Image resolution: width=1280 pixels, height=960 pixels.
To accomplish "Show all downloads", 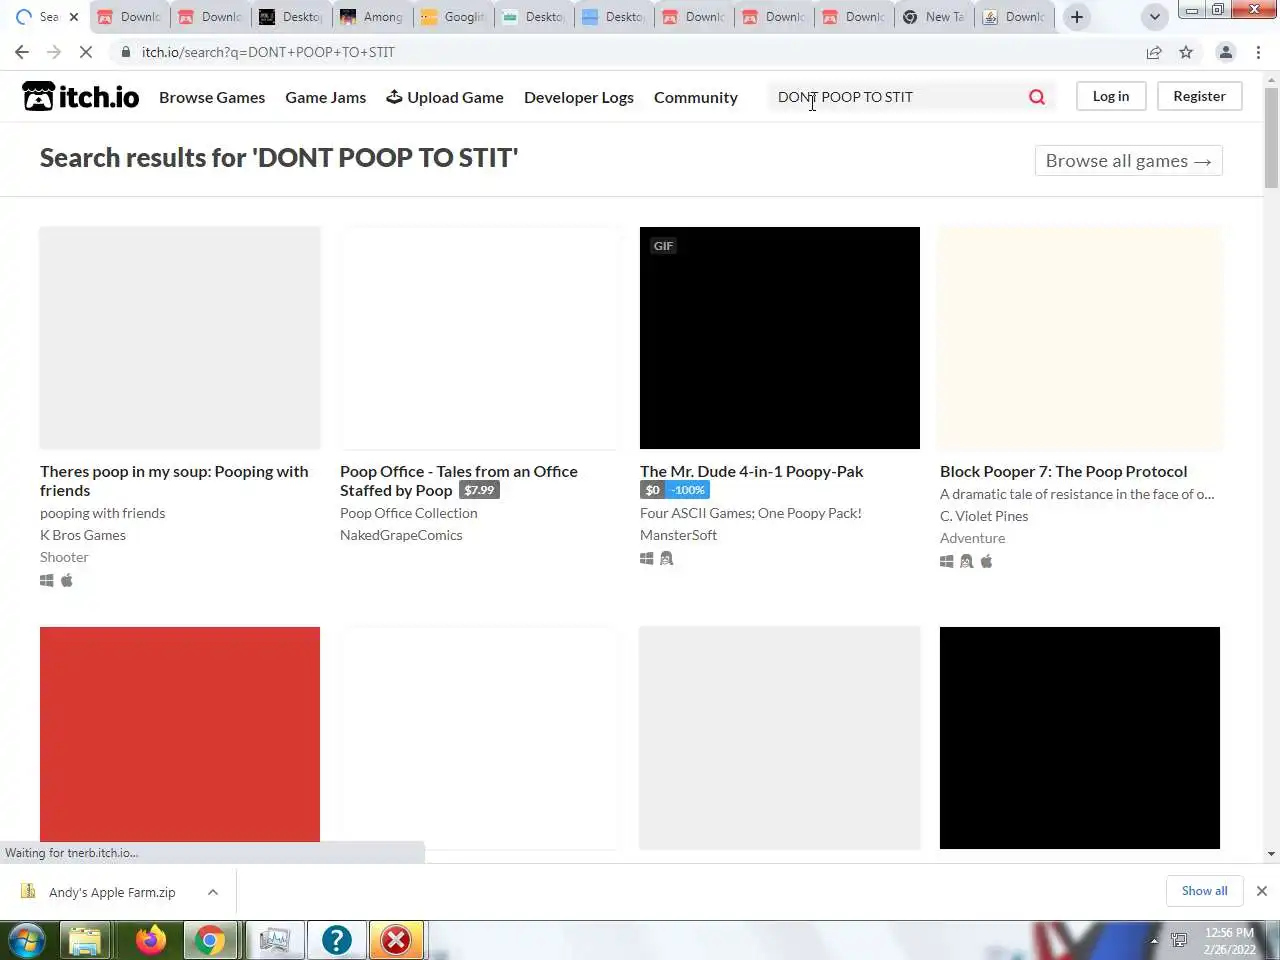I will (1204, 891).
